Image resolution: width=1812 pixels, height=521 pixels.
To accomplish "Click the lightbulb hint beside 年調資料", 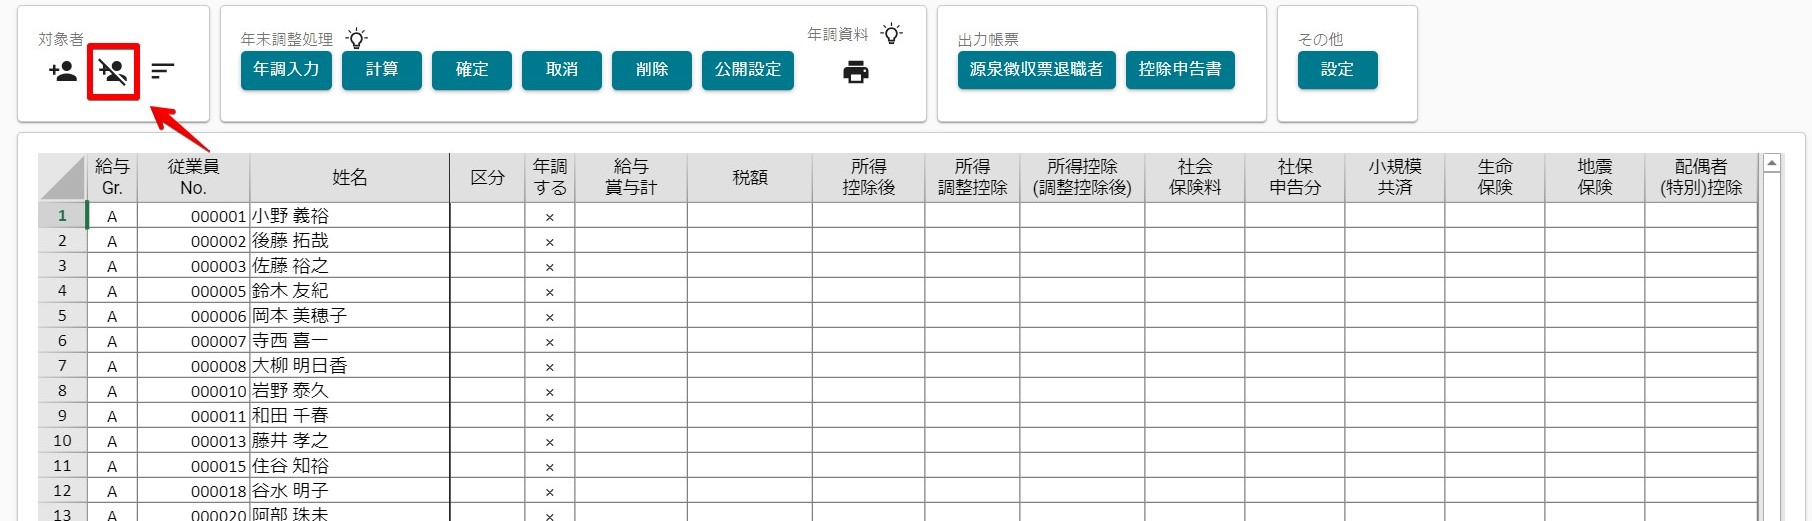I will (892, 33).
